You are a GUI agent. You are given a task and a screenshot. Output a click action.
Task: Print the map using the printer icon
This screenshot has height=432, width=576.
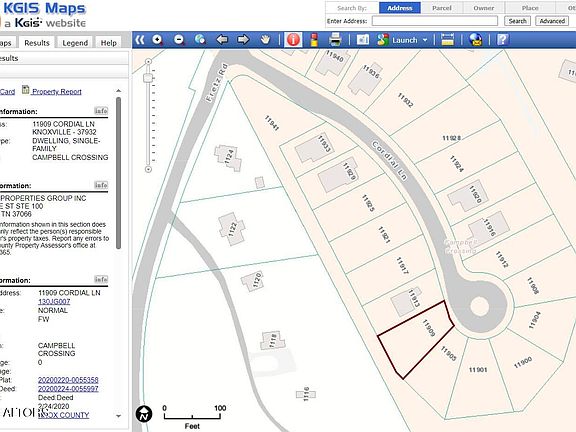click(x=335, y=40)
